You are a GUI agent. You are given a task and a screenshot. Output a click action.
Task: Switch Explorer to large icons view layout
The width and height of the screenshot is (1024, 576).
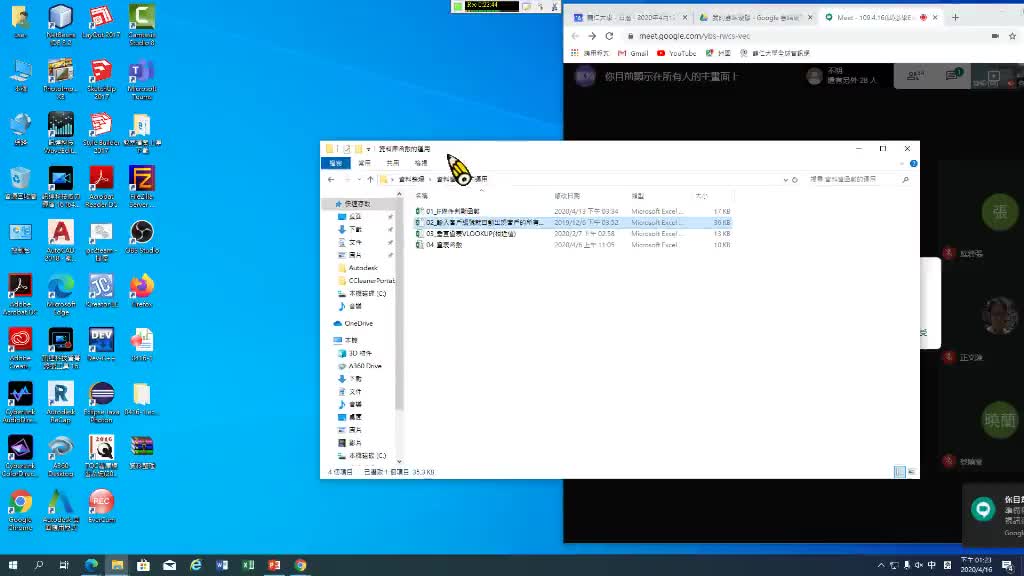point(911,472)
